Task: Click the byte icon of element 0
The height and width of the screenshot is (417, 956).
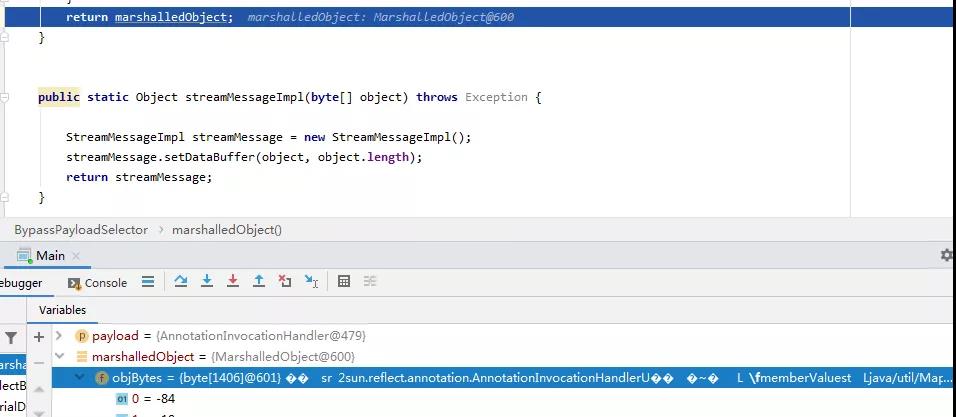Action: (122, 399)
